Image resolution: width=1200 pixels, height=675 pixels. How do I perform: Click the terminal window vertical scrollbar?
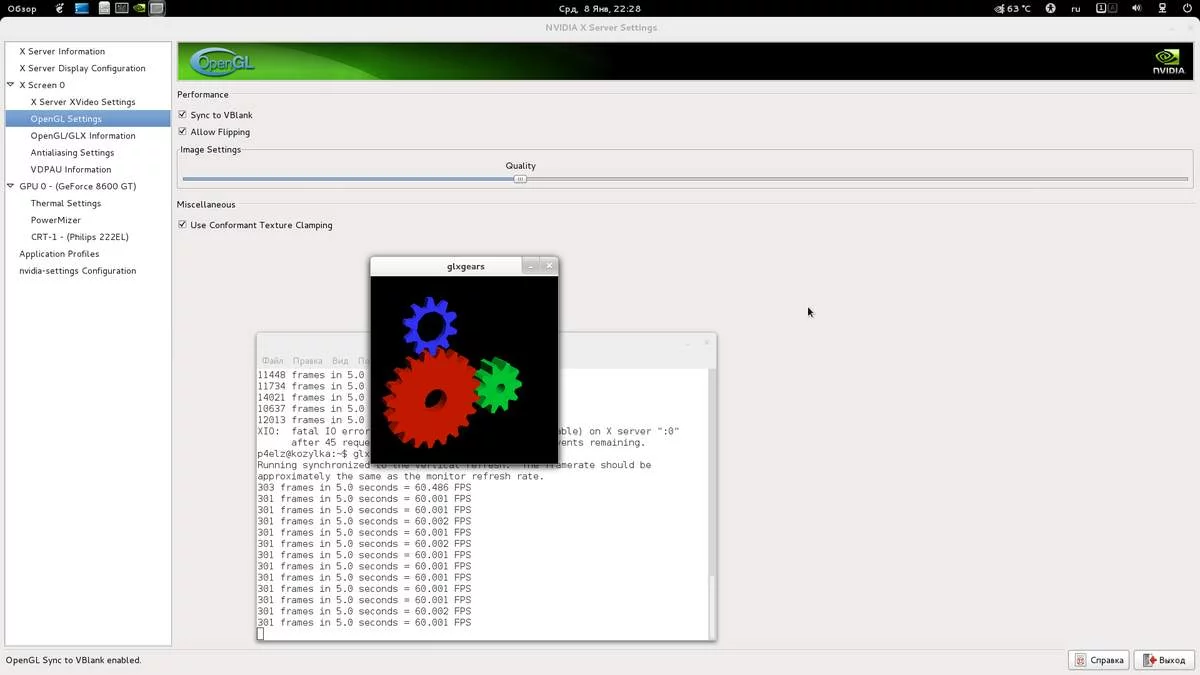click(x=712, y=503)
